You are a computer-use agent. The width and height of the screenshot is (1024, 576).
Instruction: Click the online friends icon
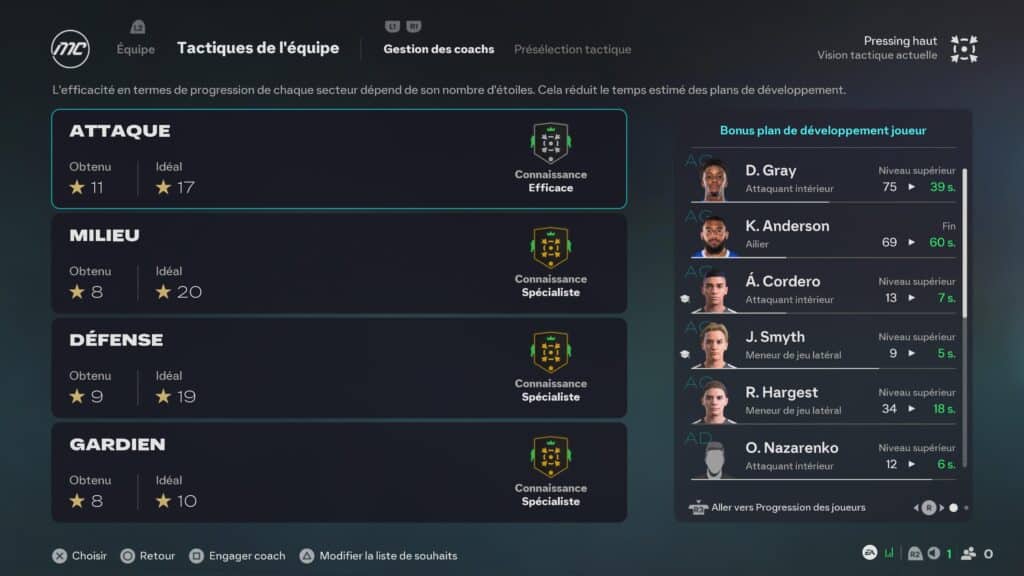969,553
